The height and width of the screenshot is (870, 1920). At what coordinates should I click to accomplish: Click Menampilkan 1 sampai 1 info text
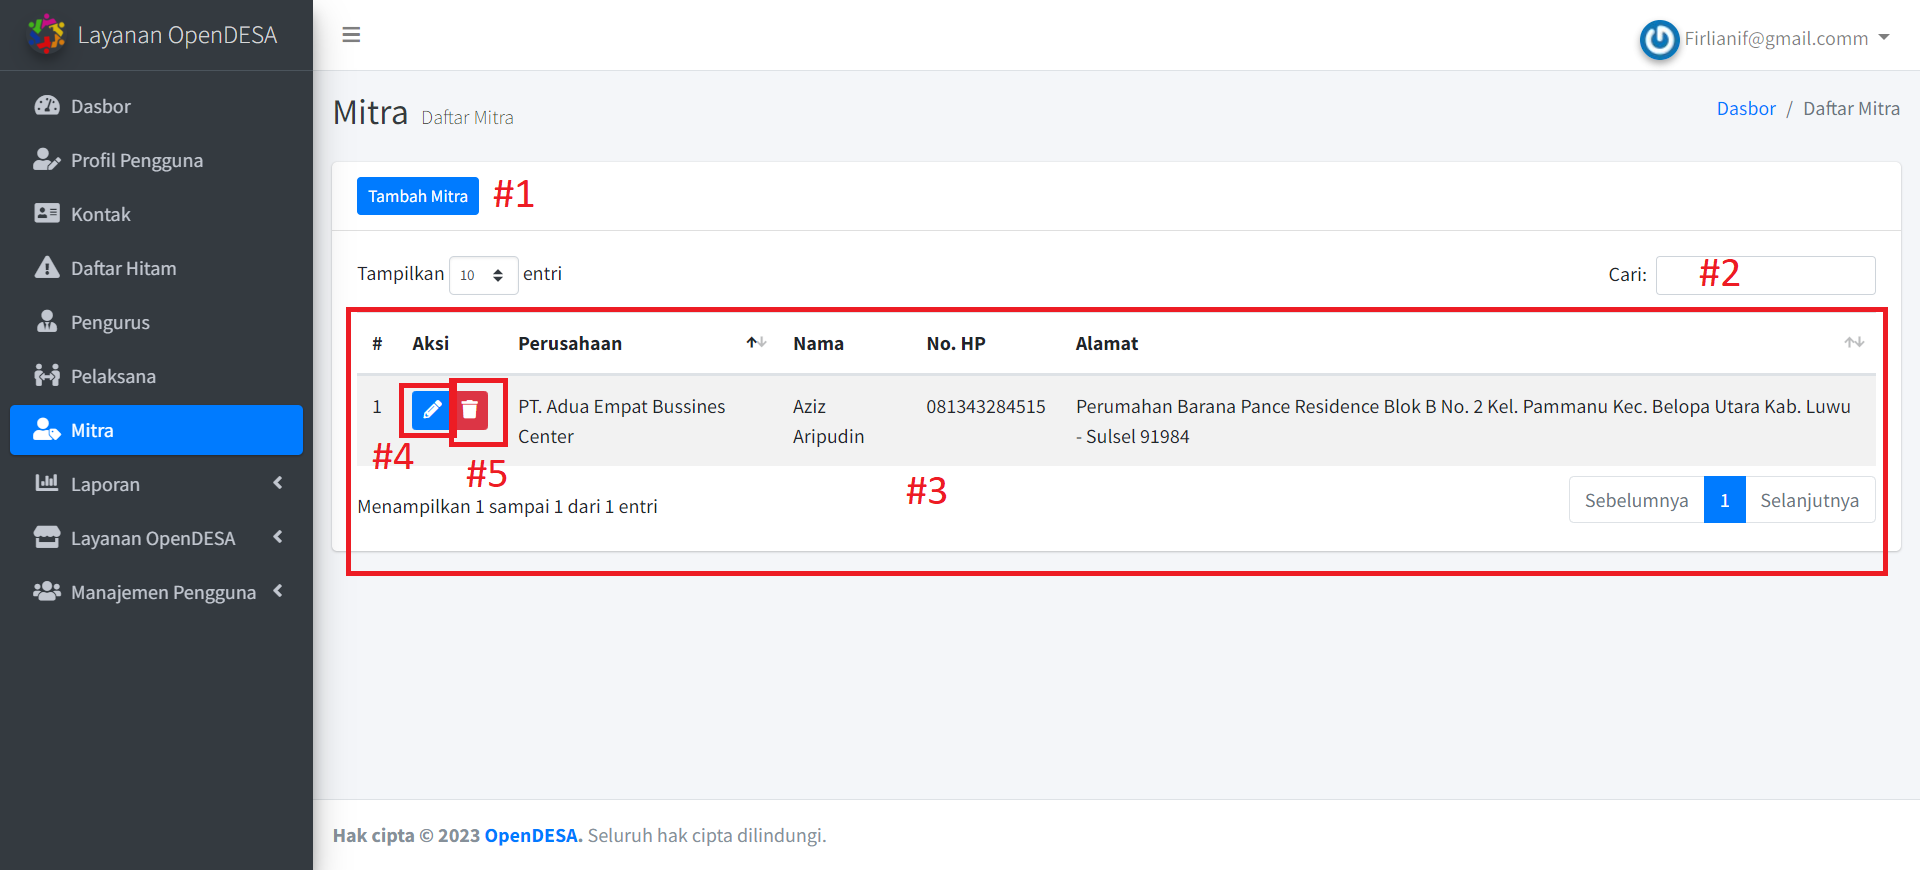pyautogui.click(x=507, y=506)
